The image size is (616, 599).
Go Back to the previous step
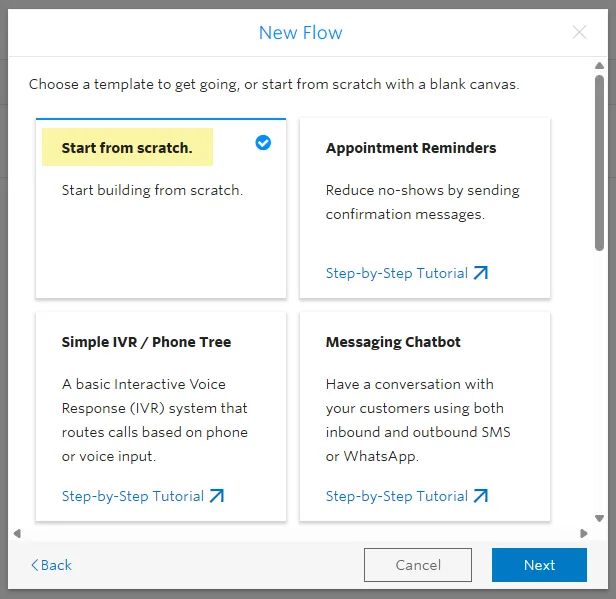pos(51,565)
